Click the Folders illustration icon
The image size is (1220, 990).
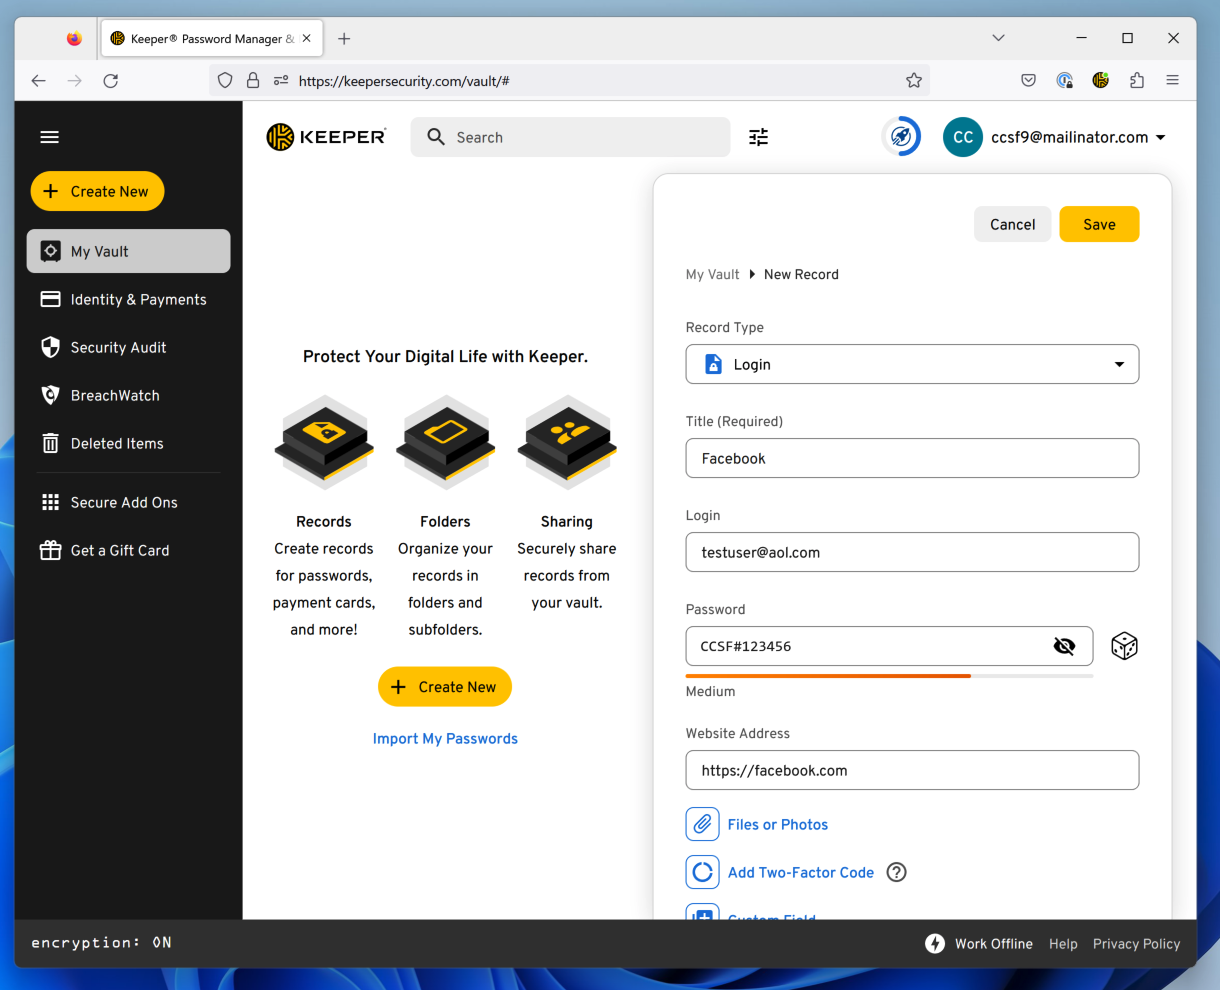(x=445, y=444)
